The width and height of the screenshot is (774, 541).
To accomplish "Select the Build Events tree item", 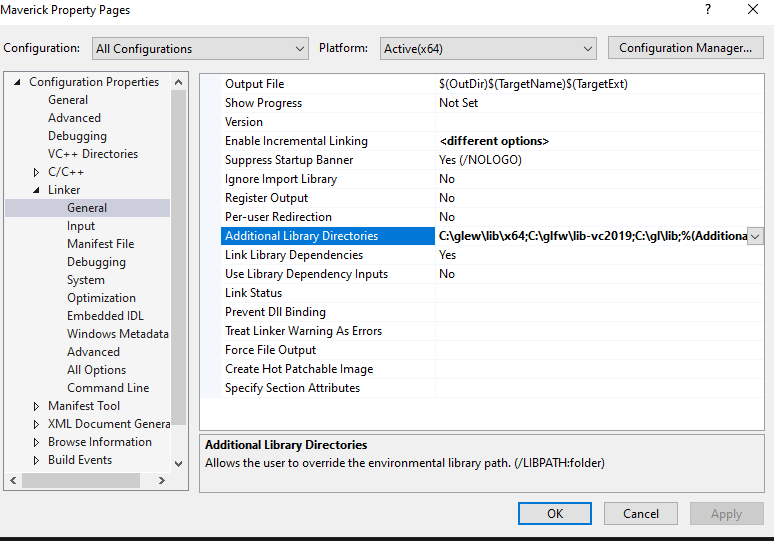I will click(x=80, y=460).
